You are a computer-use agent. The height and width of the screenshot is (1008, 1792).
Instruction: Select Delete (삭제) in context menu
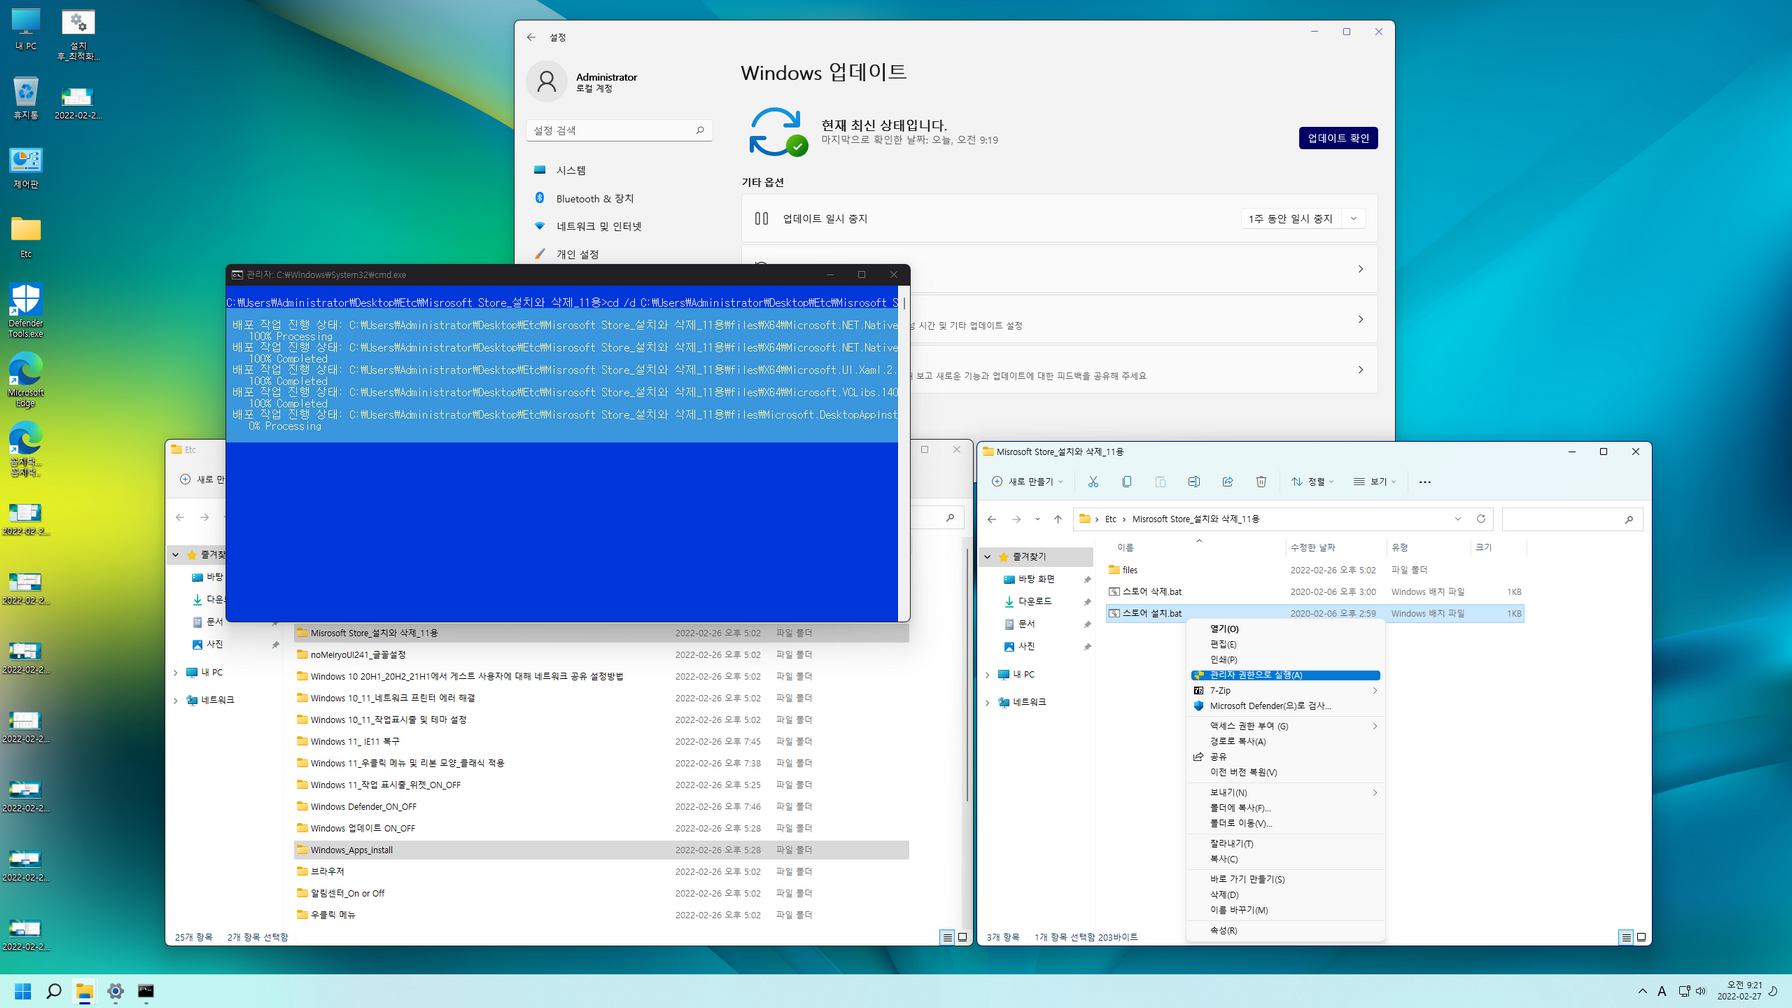[1285, 895]
